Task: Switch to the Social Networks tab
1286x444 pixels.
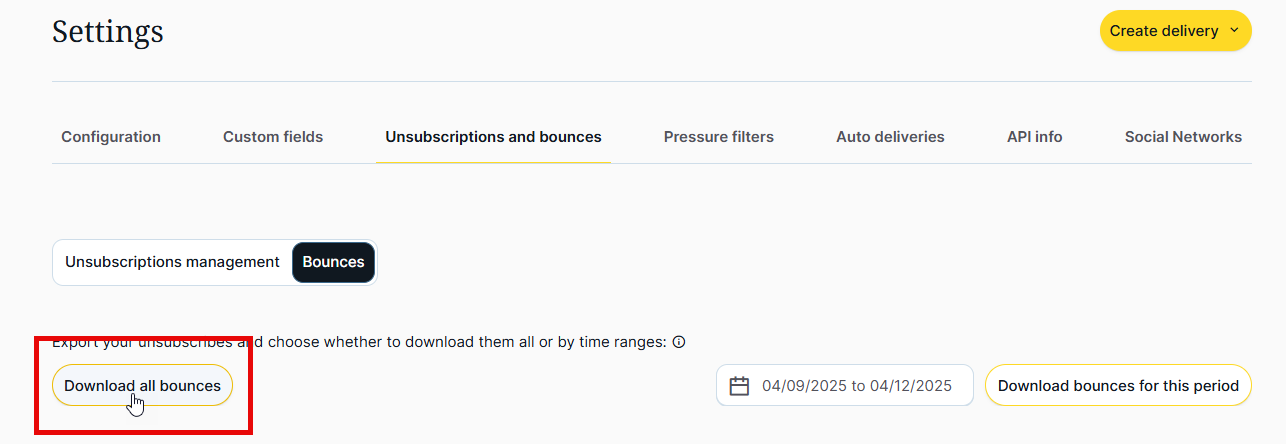Action: pyautogui.click(x=1183, y=137)
